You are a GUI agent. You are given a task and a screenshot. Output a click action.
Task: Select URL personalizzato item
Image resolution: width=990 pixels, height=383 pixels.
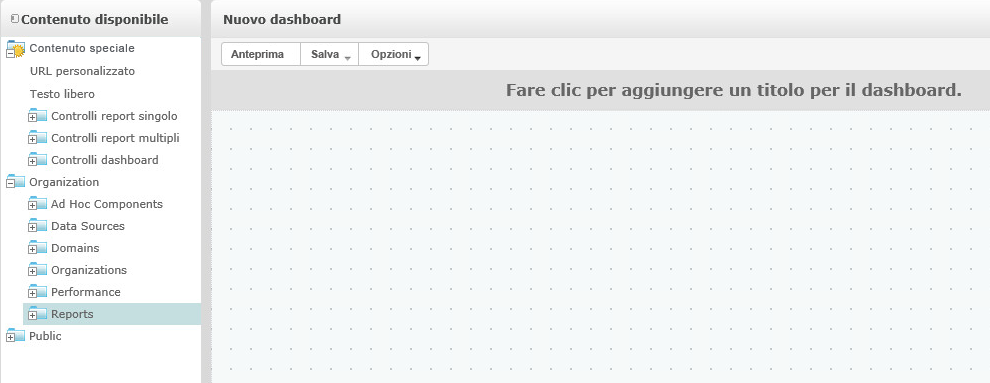pos(82,71)
